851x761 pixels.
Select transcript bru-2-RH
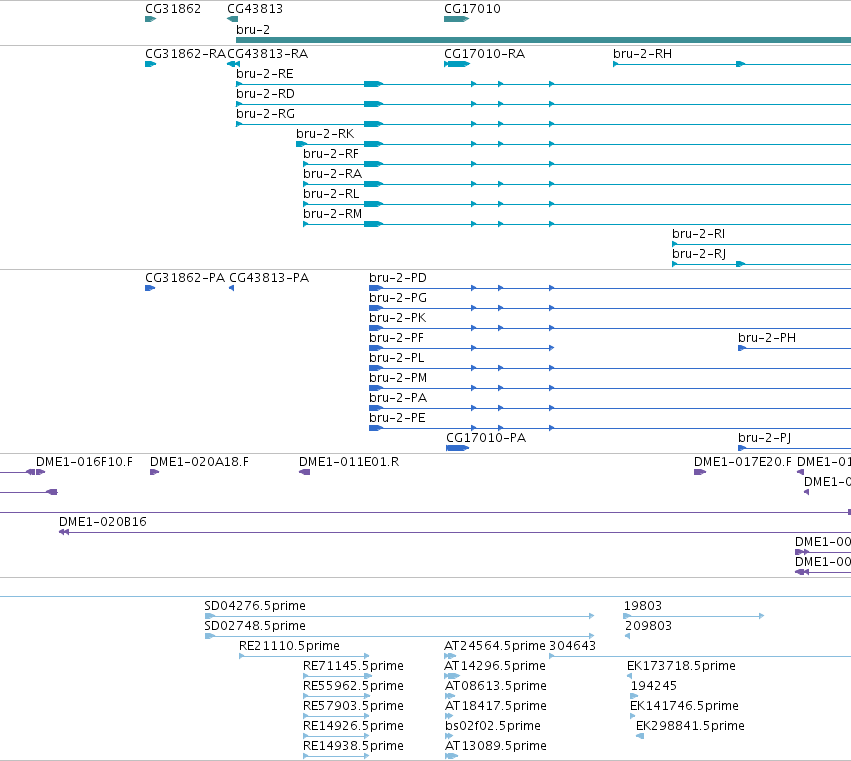pos(643,54)
